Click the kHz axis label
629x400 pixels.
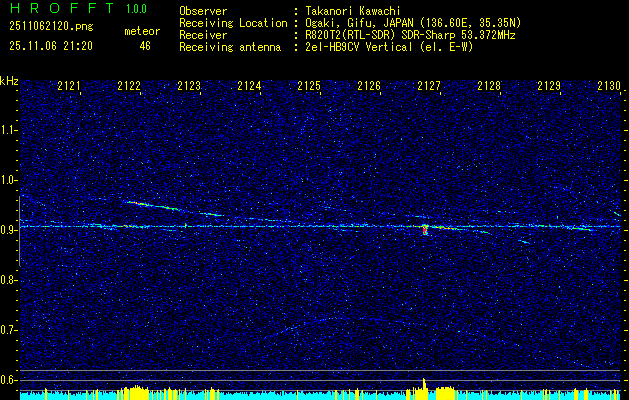click(9, 81)
